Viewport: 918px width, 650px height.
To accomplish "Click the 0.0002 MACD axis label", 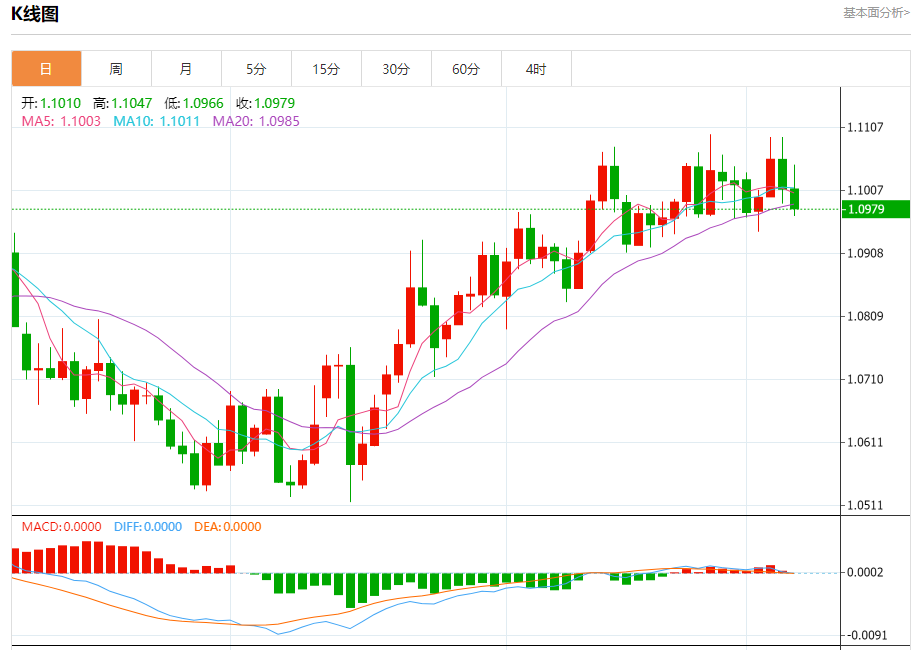I will pyautogui.click(x=865, y=572).
